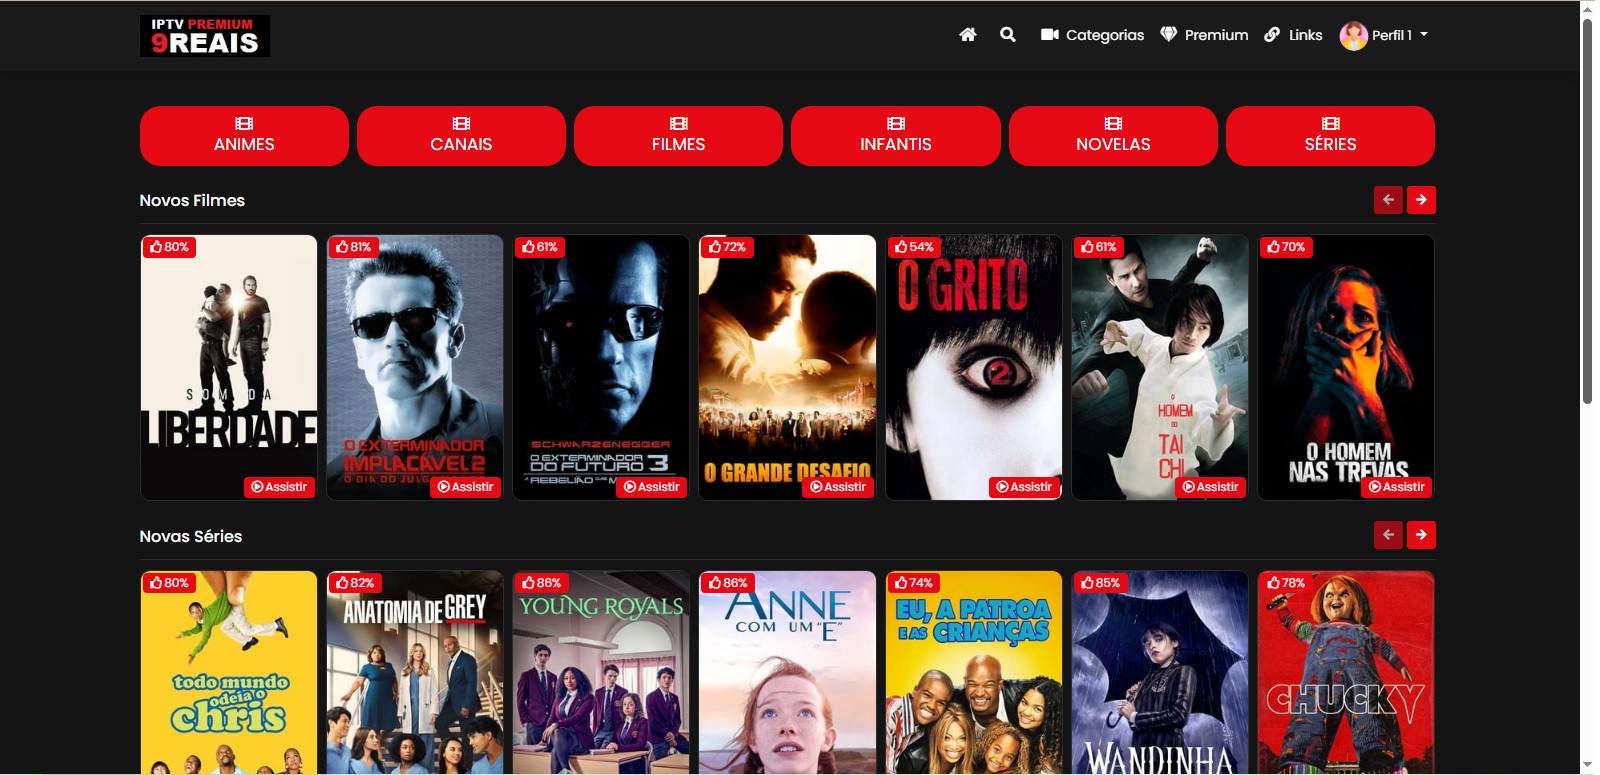
Task: Click the Novas Séries section heading
Action: click(x=191, y=536)
